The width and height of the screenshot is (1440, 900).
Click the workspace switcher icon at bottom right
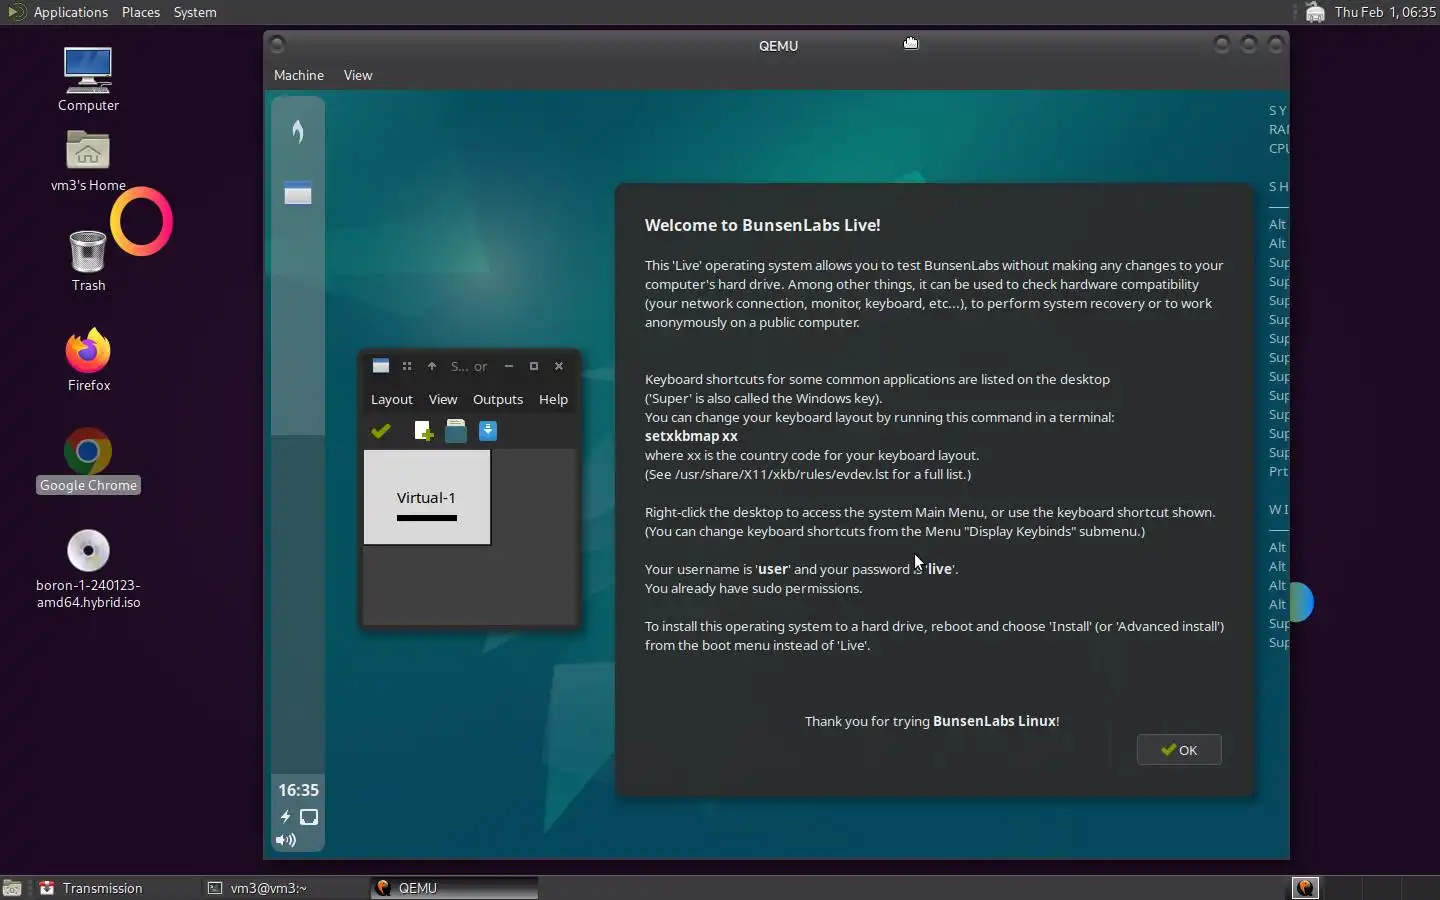1306,888
